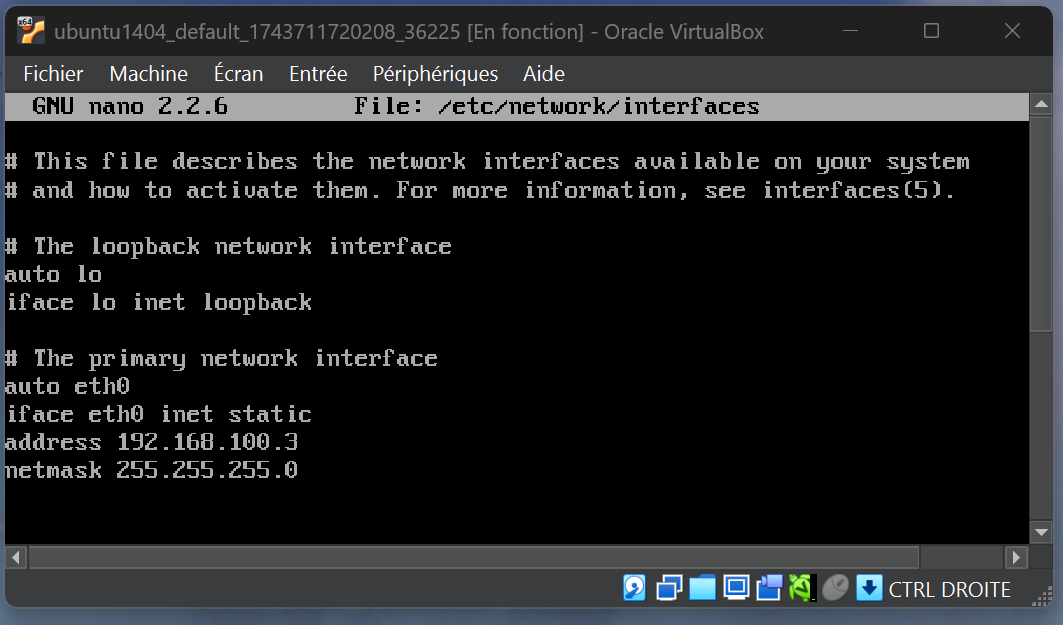The width and height of the screenshot is (1063, 625).
Task: Click the screen recording status icon
Action: pos(769,588)
